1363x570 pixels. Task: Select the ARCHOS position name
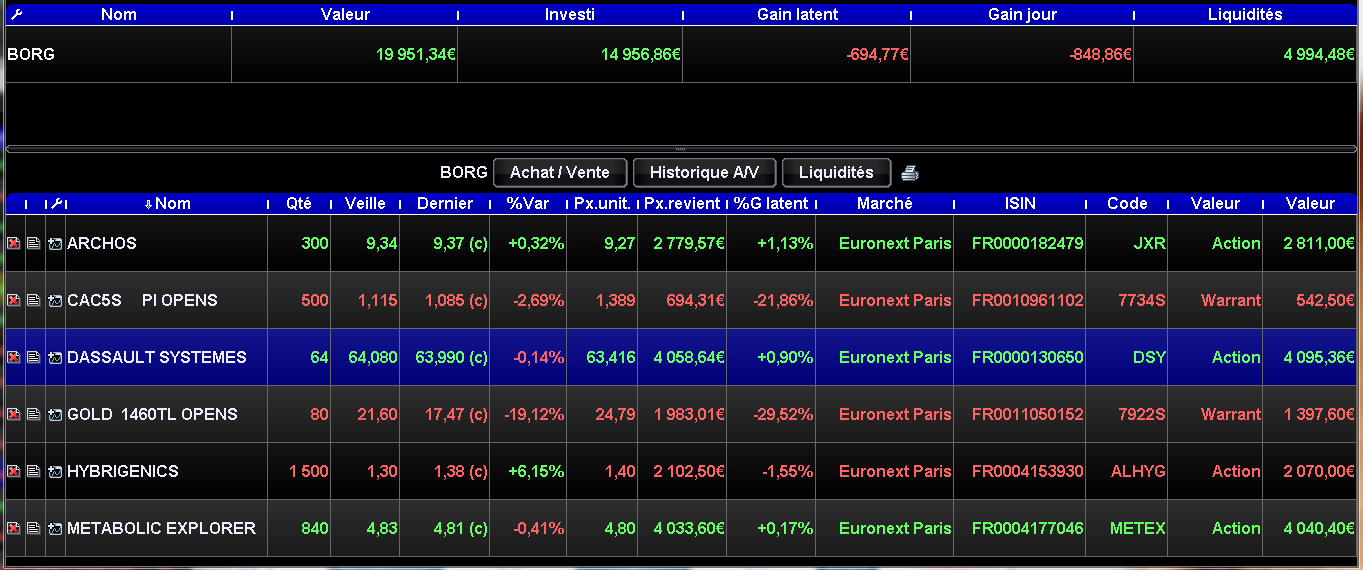click(101, 243)
